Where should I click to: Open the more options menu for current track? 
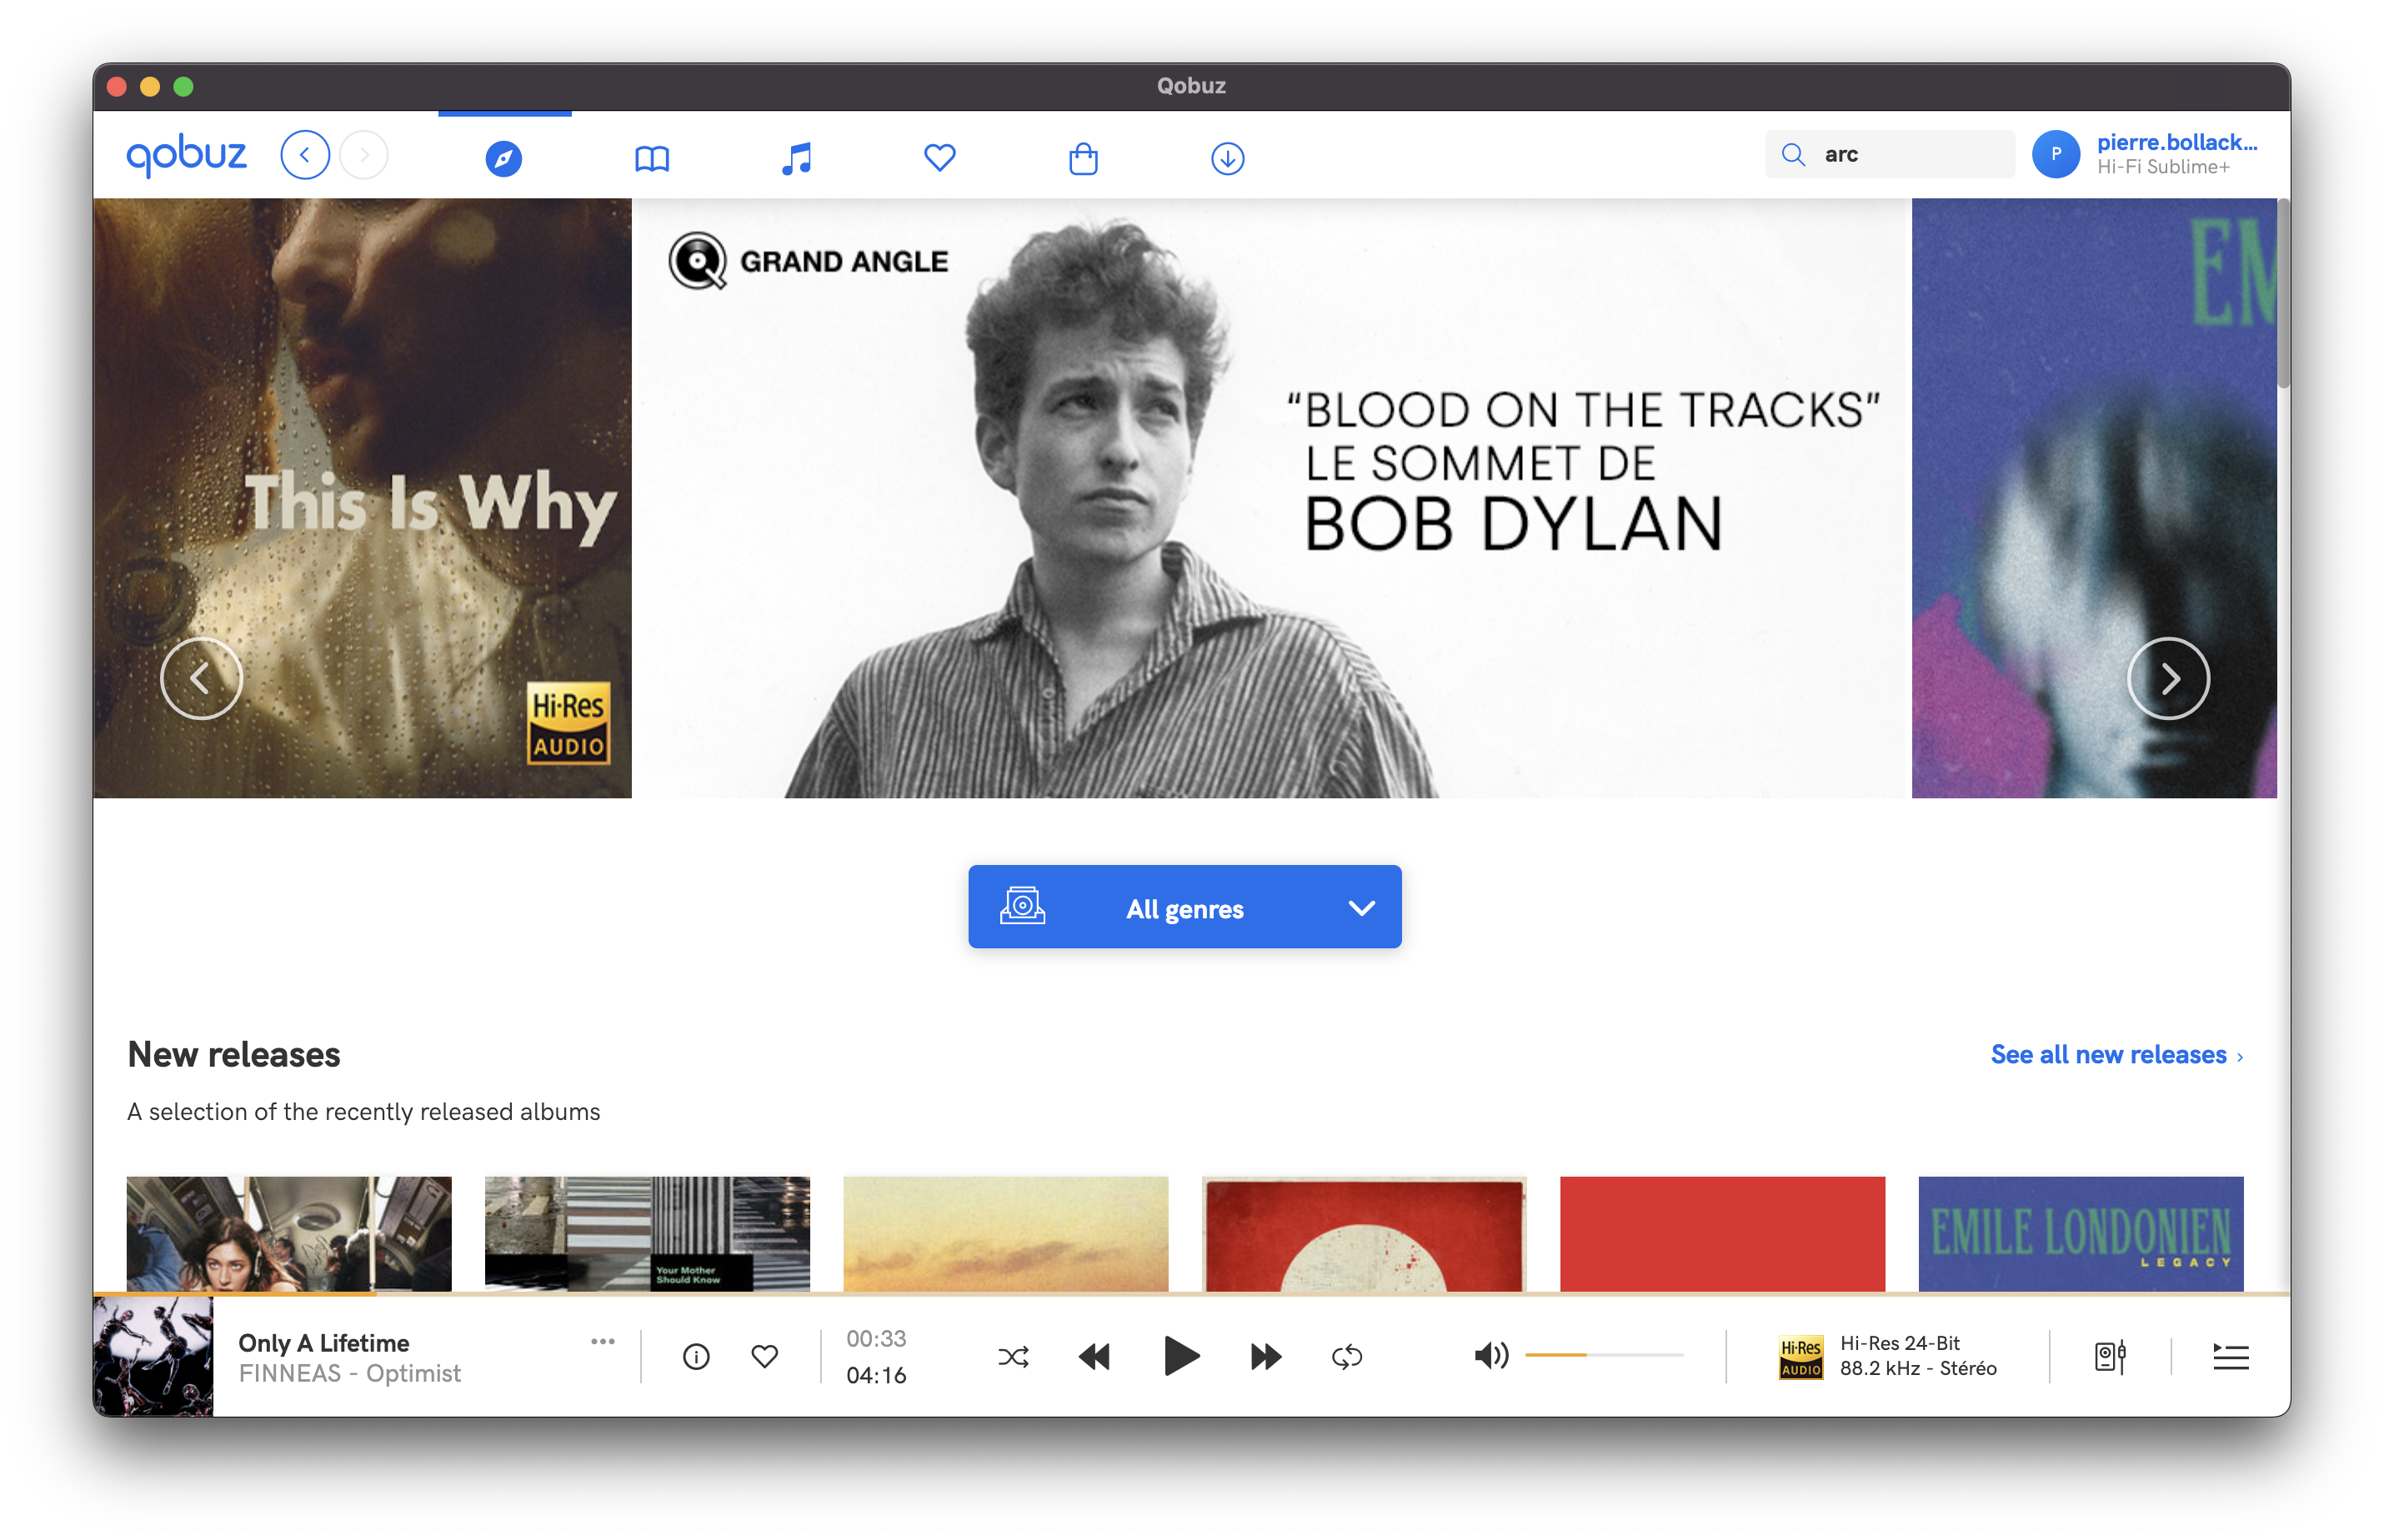click(602, 1342)
